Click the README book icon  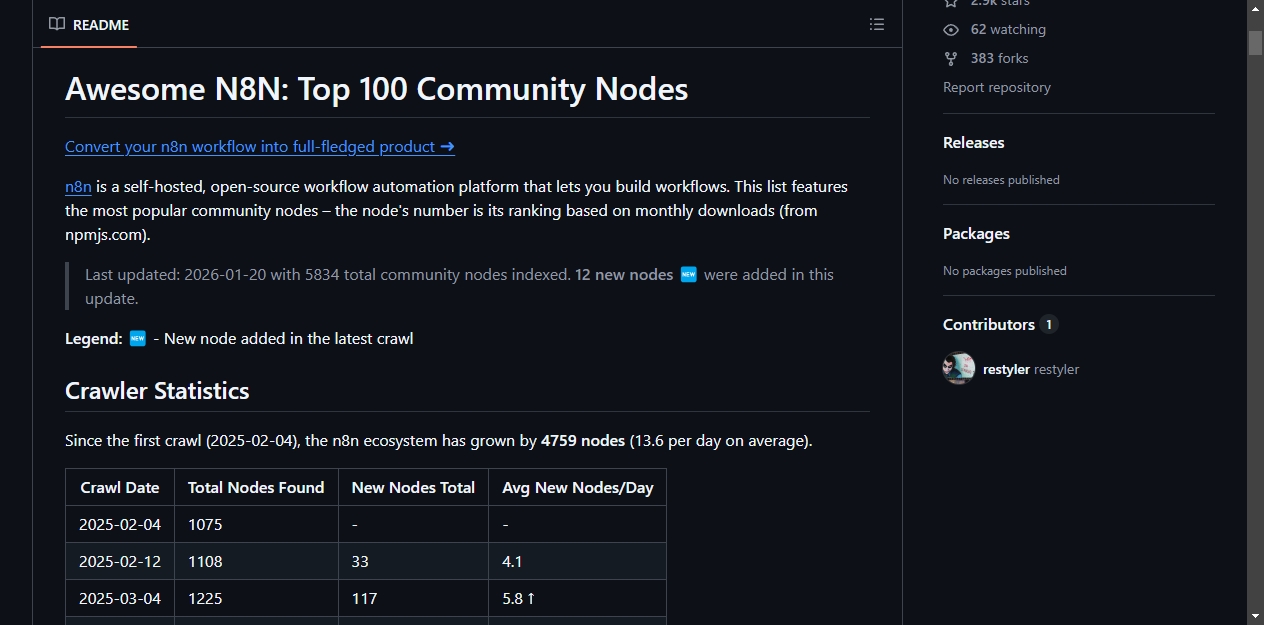click(x=57, y=24)
